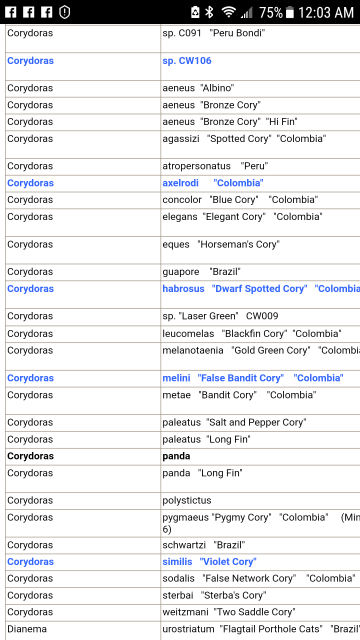Tap the second Facebook notification icon

(29, 12)
